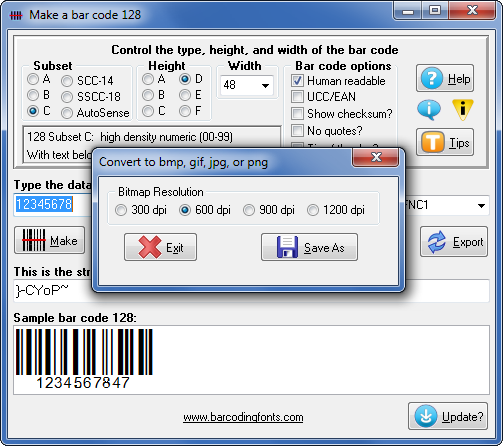Click the Save As button
Image resolution: width=503 pixels, height=446 pixels.
pos(309,247)
